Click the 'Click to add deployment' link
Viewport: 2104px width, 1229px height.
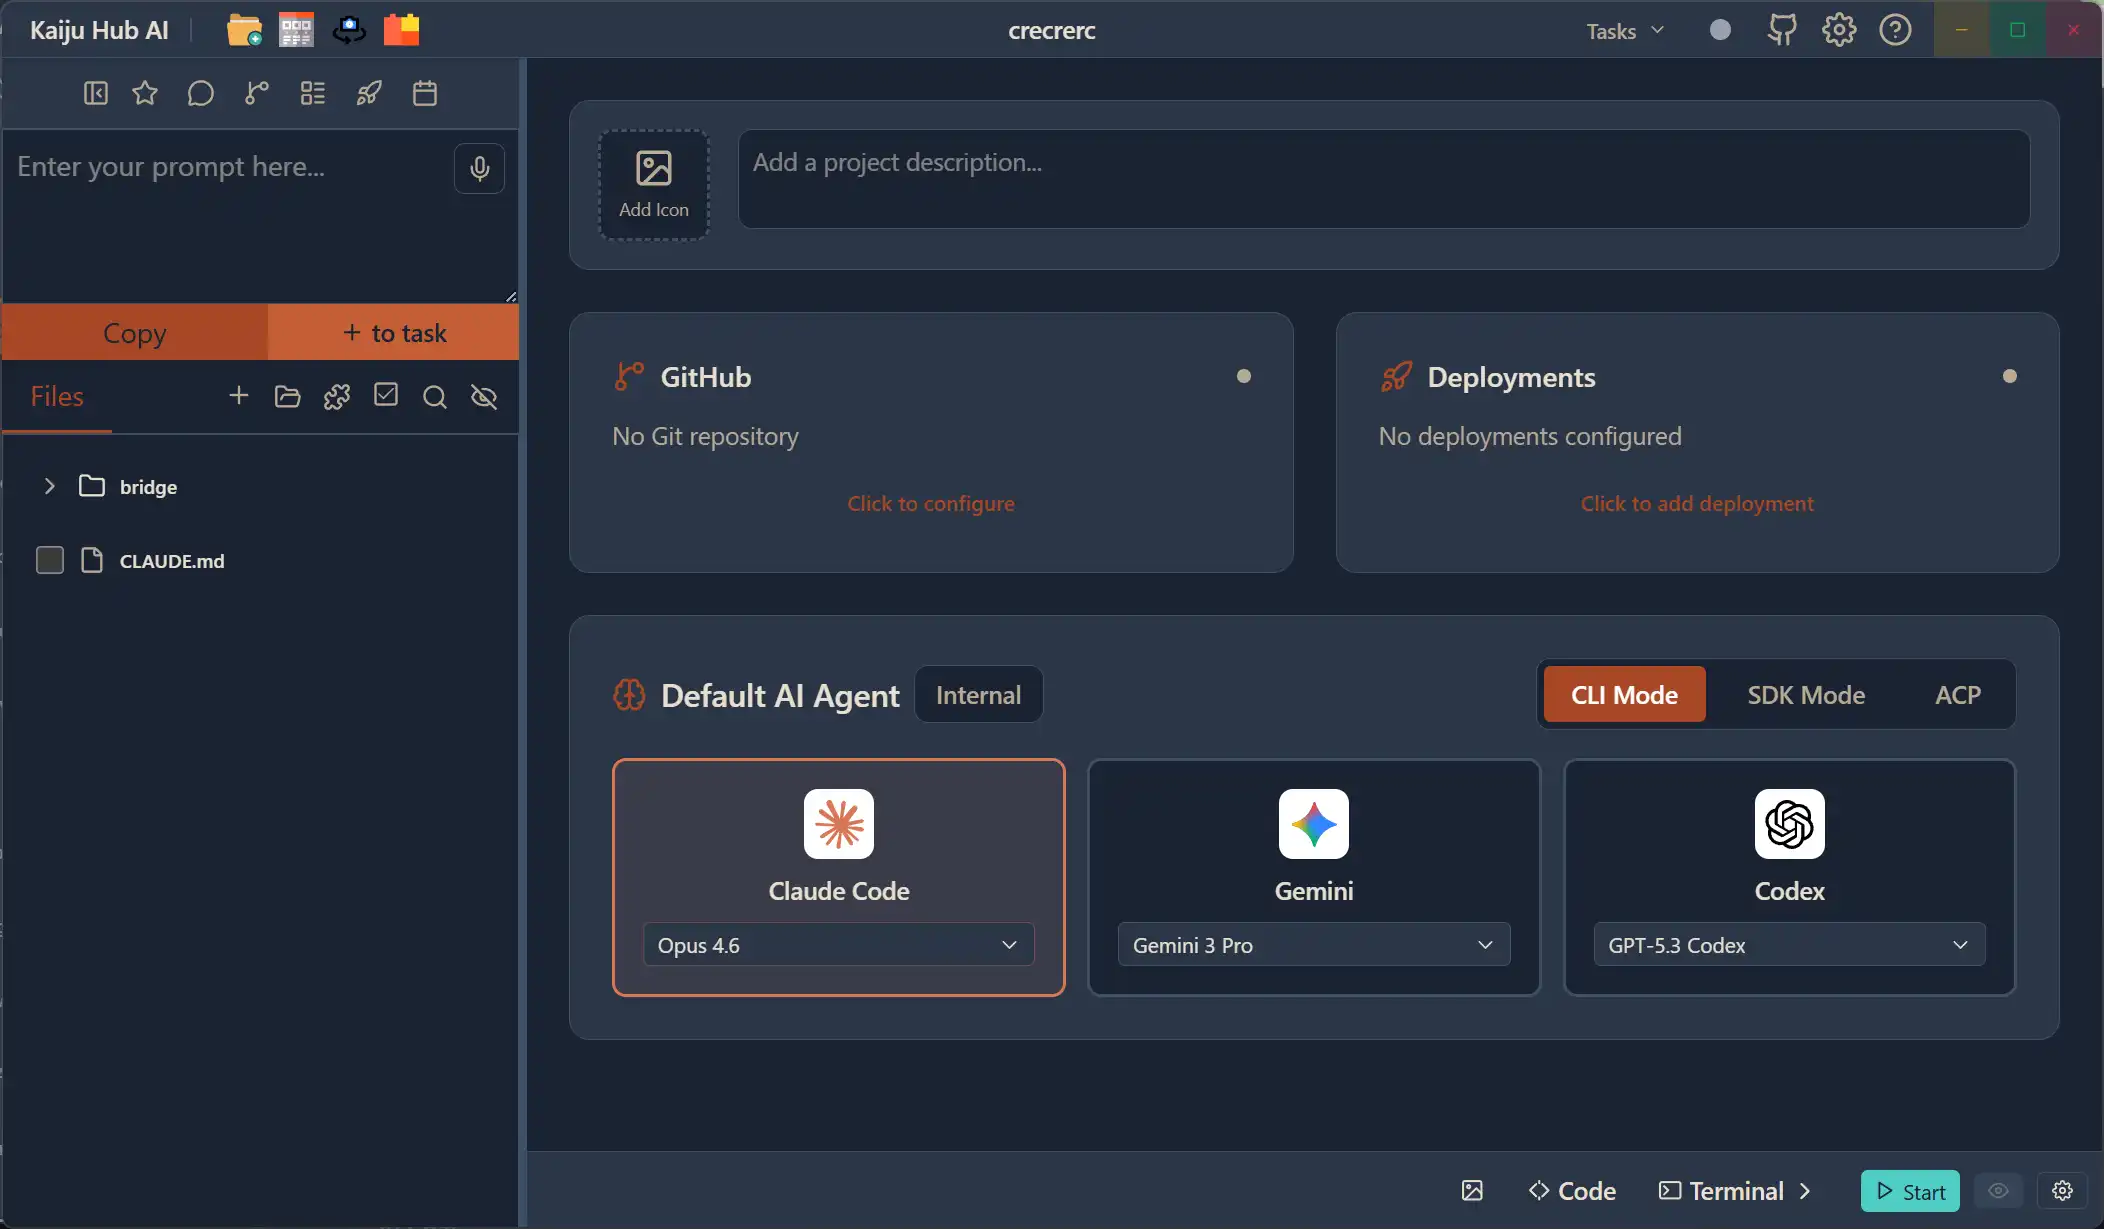(1697, 503)
